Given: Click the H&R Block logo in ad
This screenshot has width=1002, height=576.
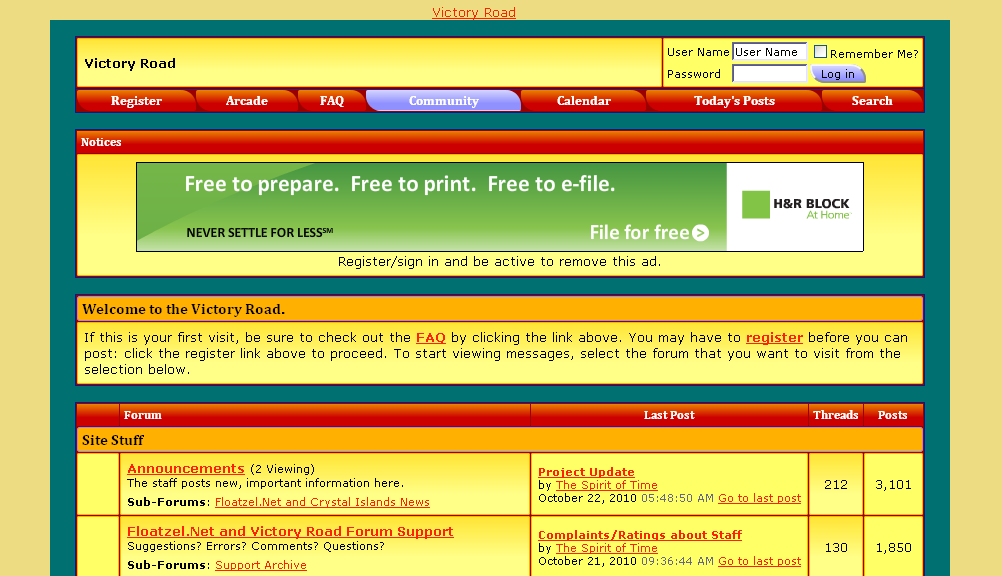Looking at the screenshot, I should click(795, 207).
